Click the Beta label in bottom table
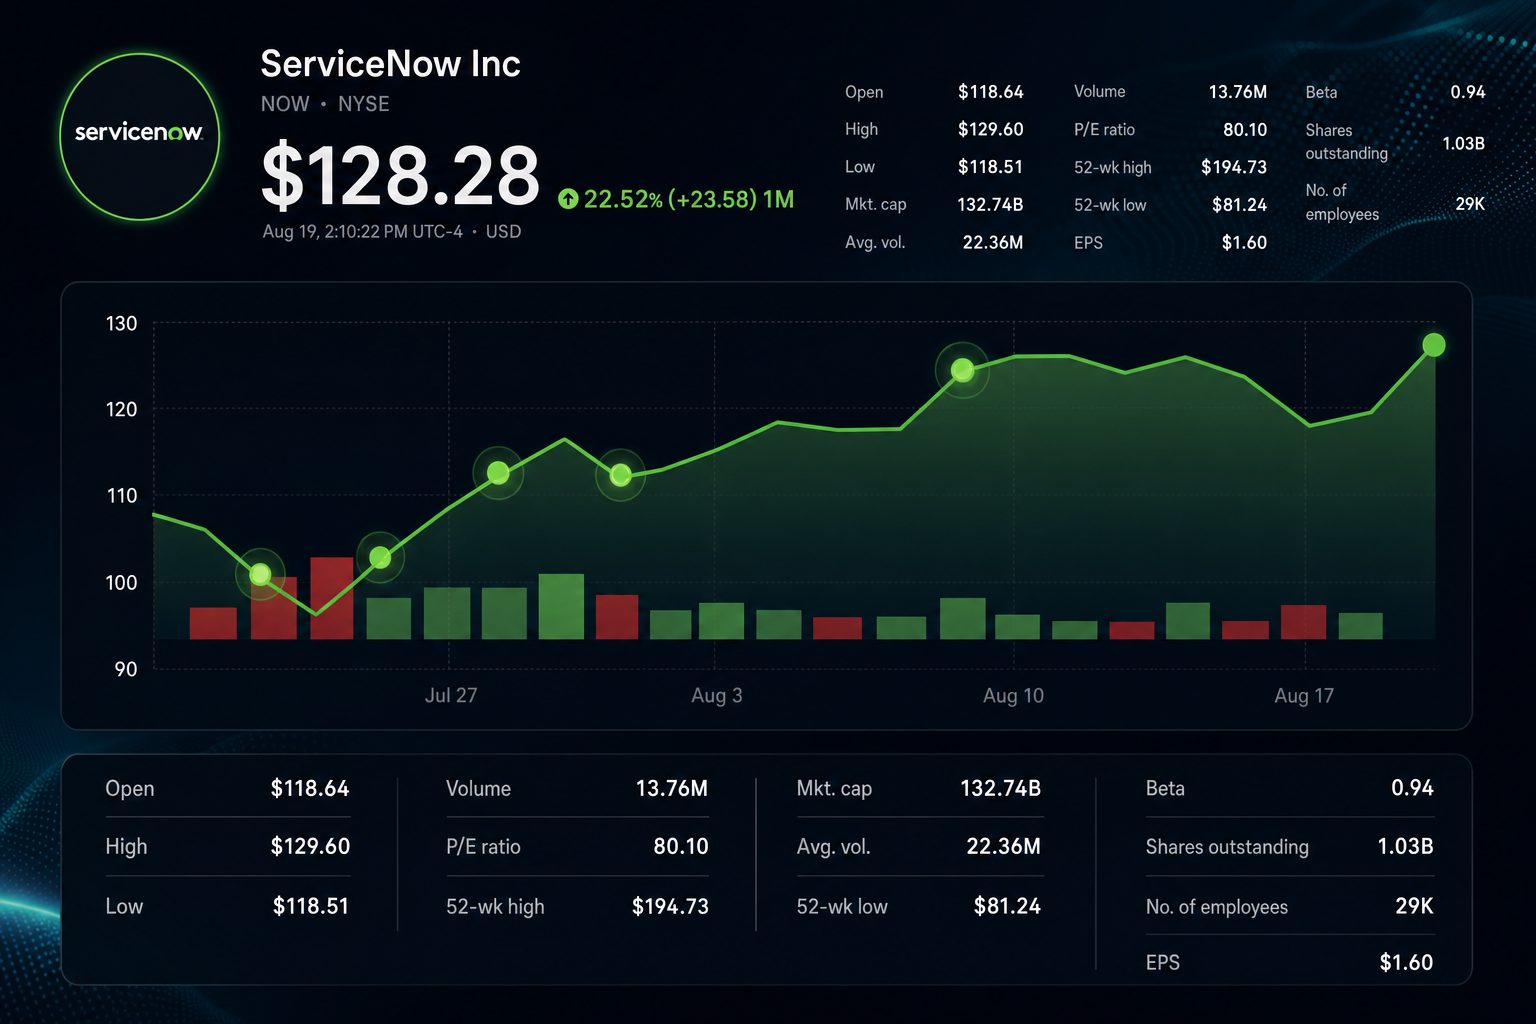This screenshot has width=1536, height=1024. (1165, 789)
